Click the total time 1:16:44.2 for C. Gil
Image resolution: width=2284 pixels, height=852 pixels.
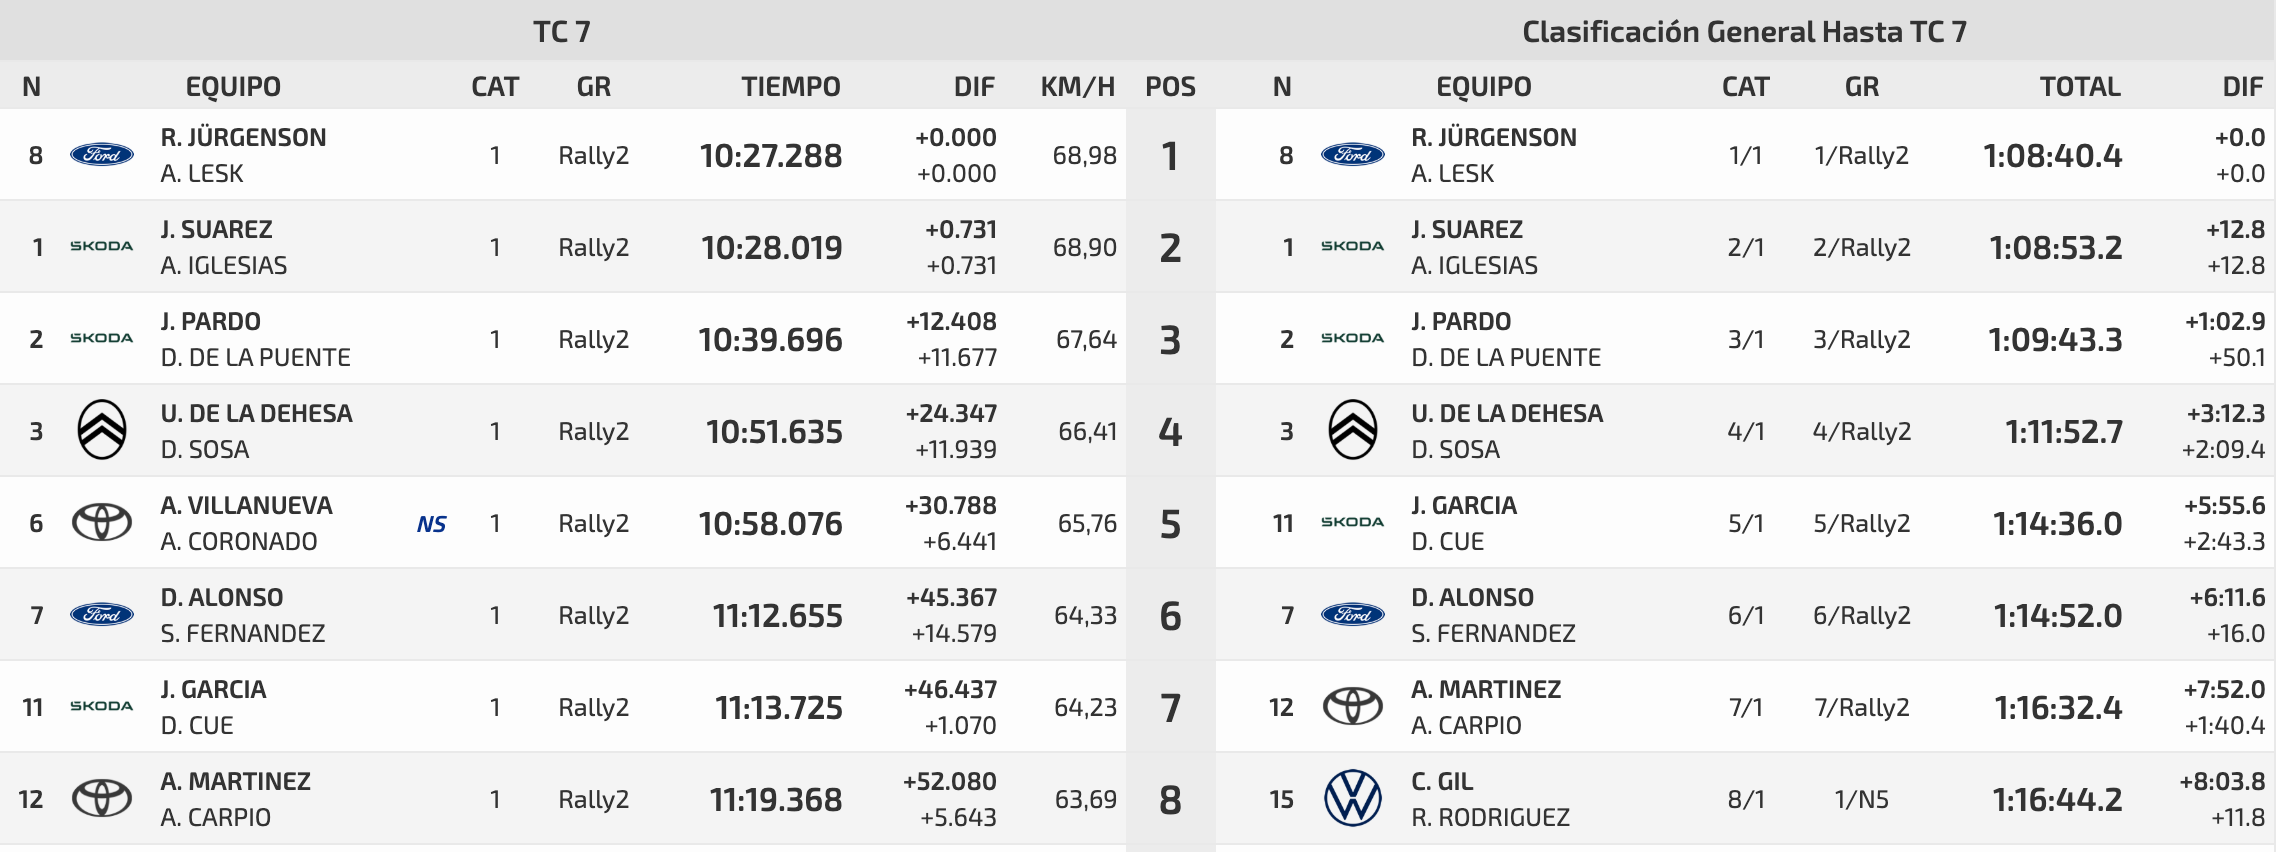click(2058, 799)
